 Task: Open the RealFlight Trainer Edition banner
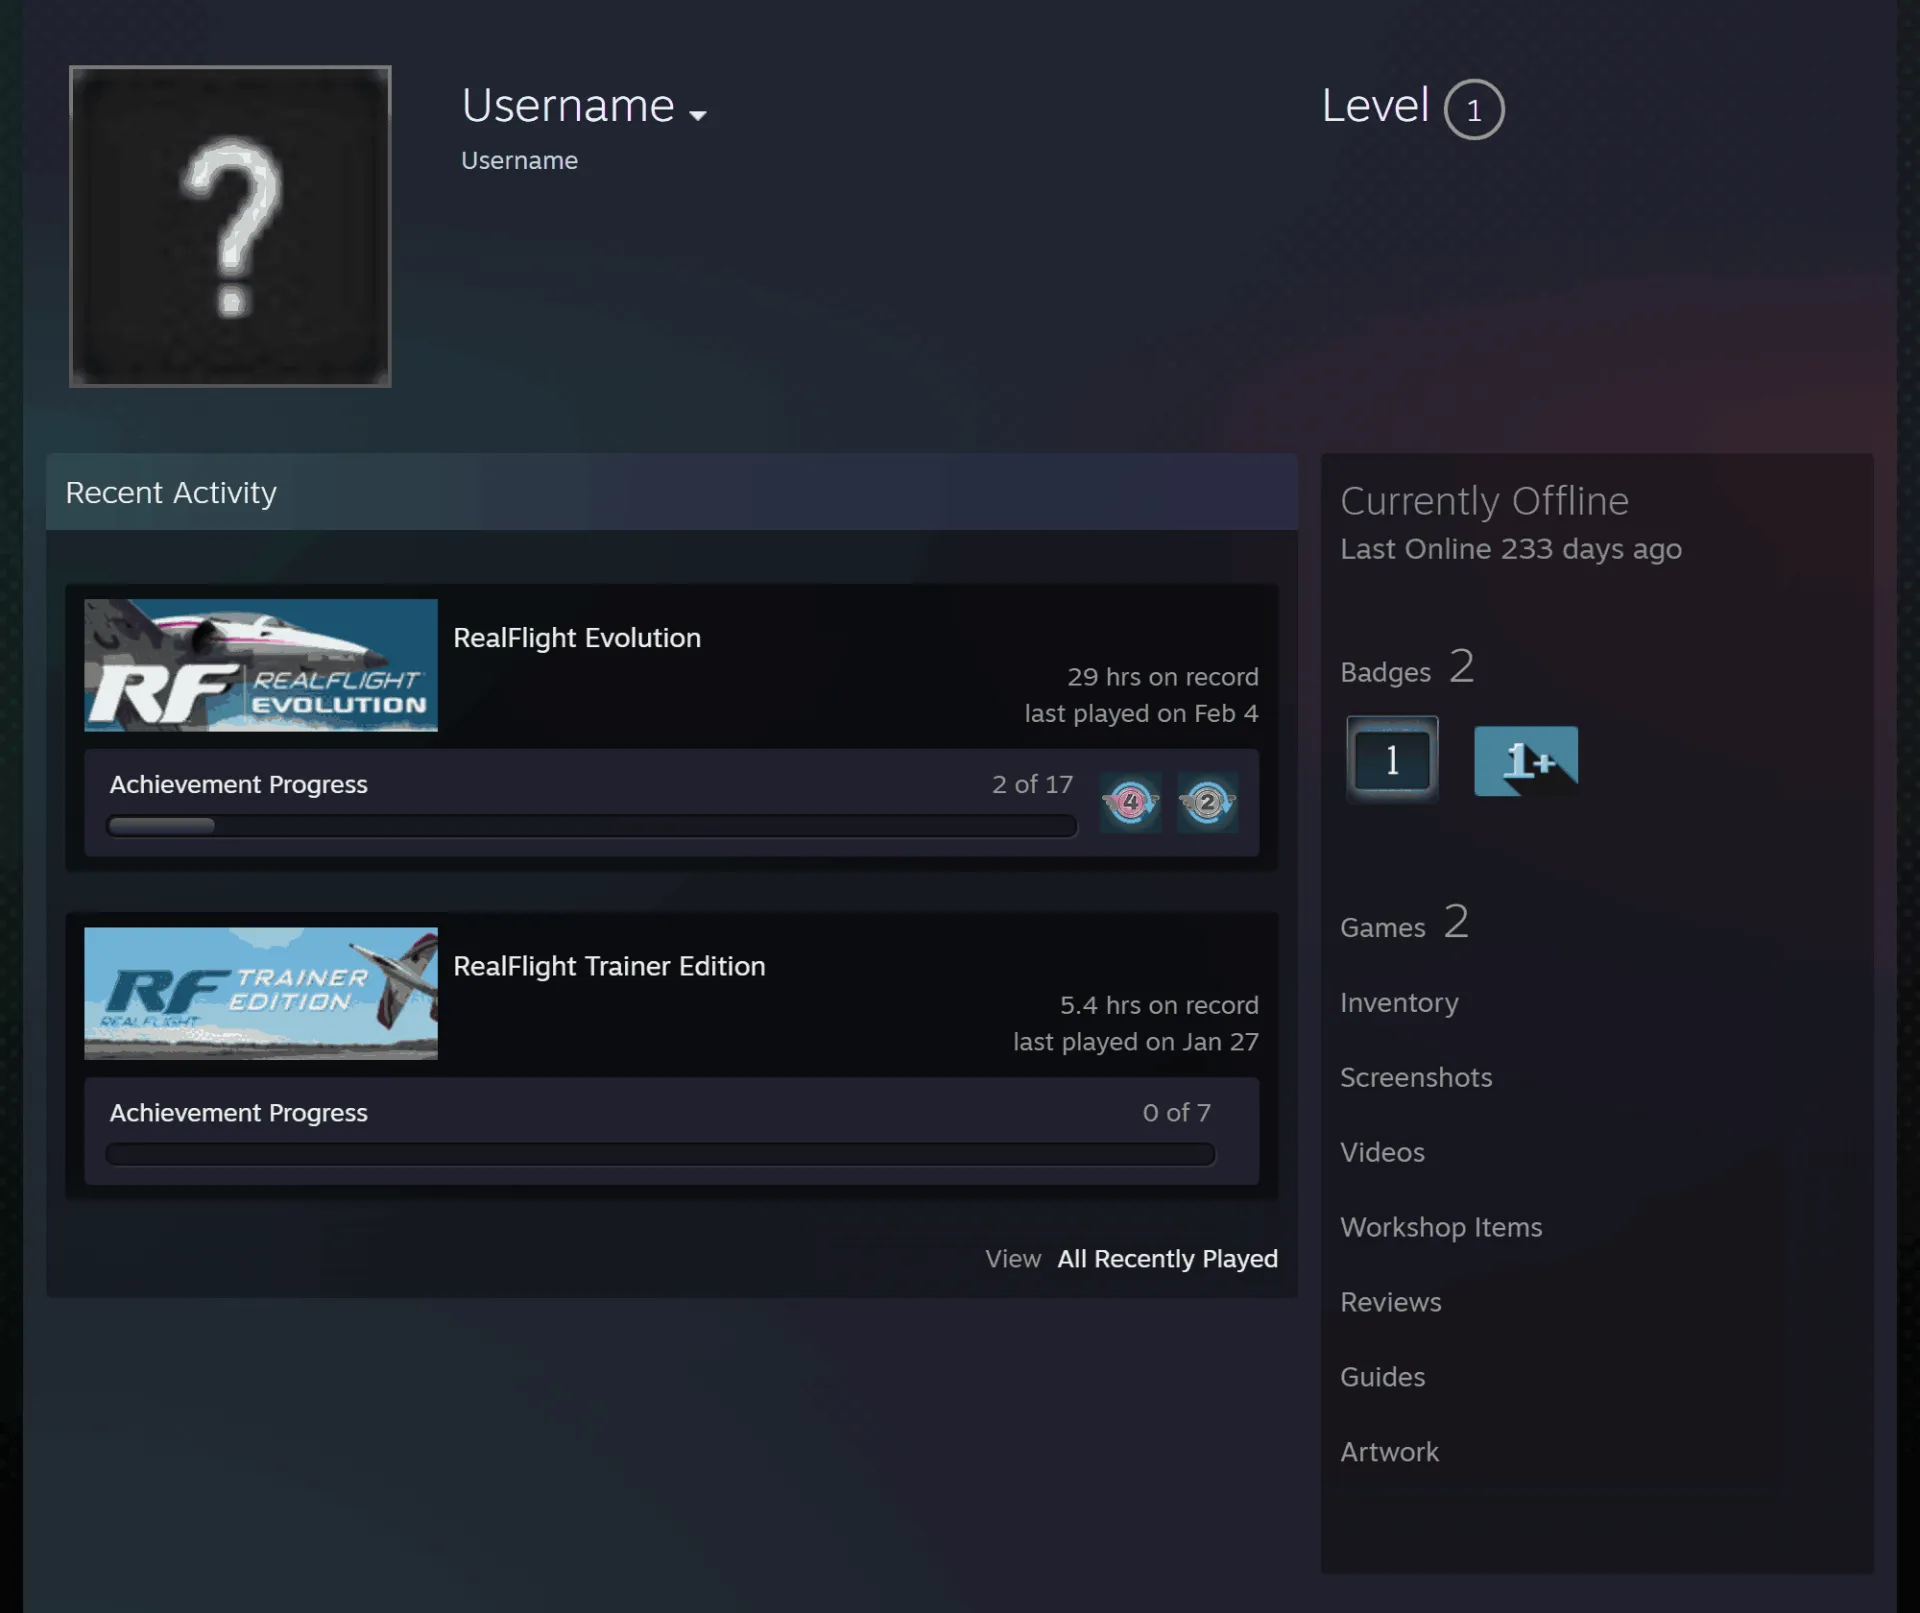click(261, 993)
